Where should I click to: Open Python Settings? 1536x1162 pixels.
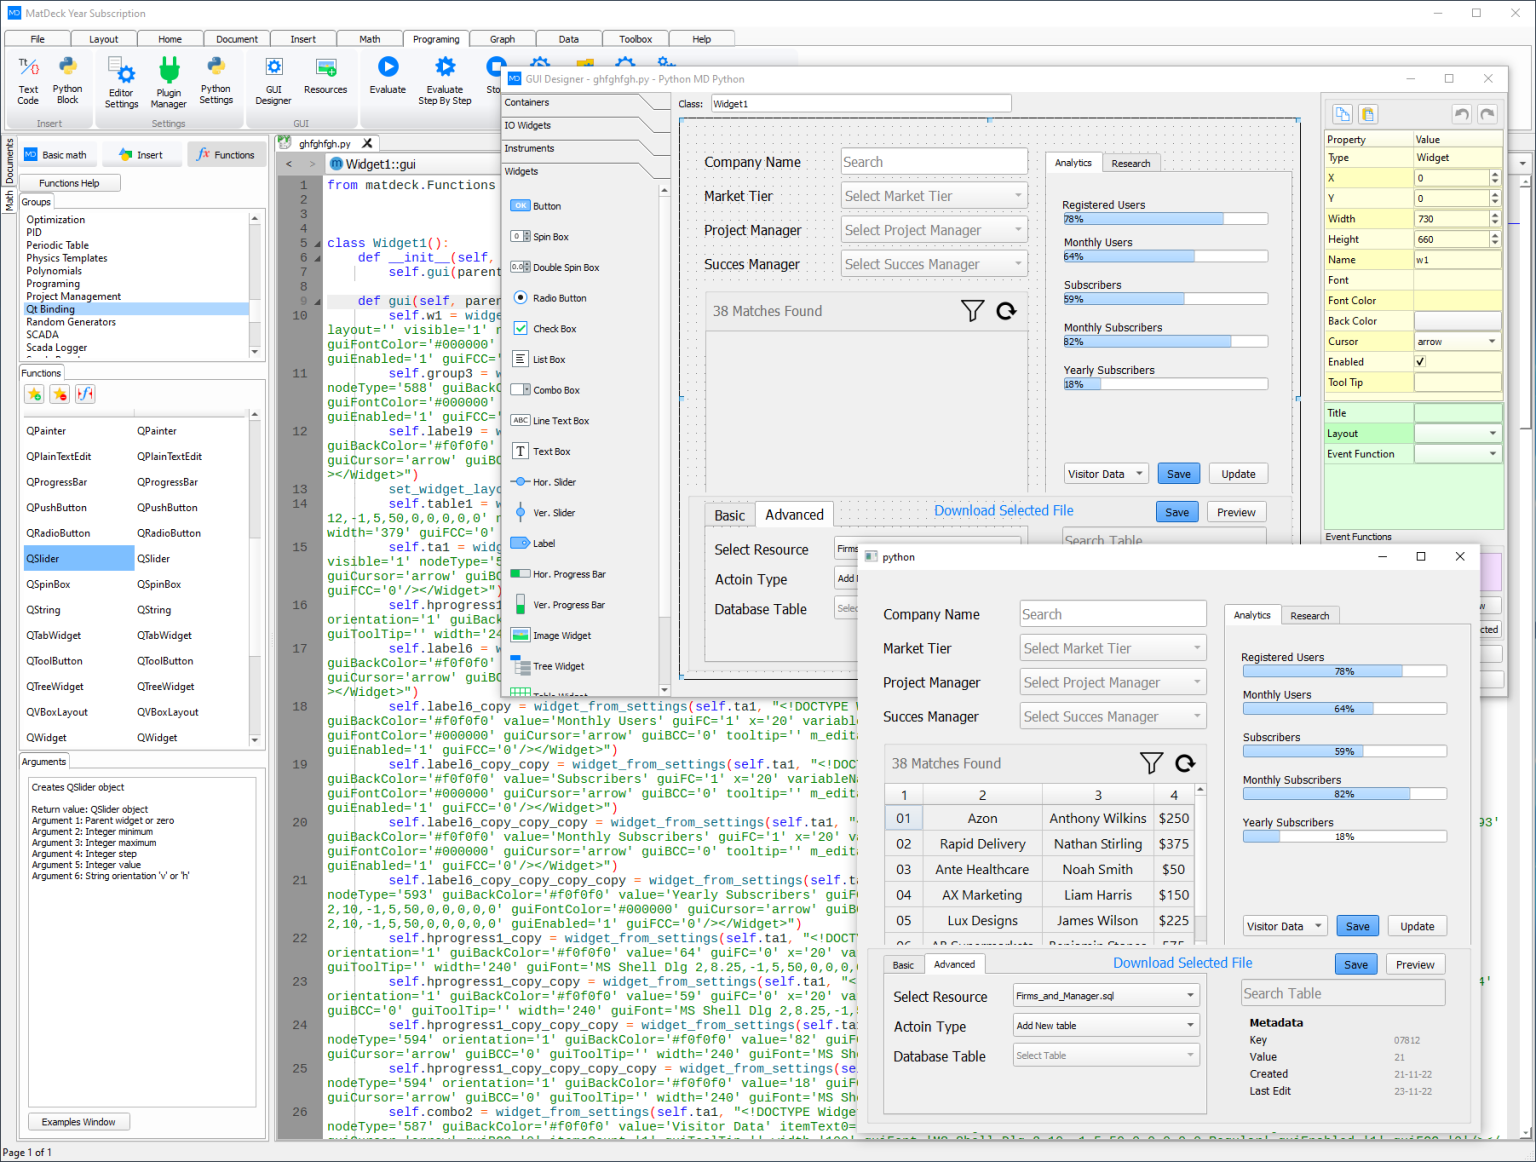coord(216,80)
